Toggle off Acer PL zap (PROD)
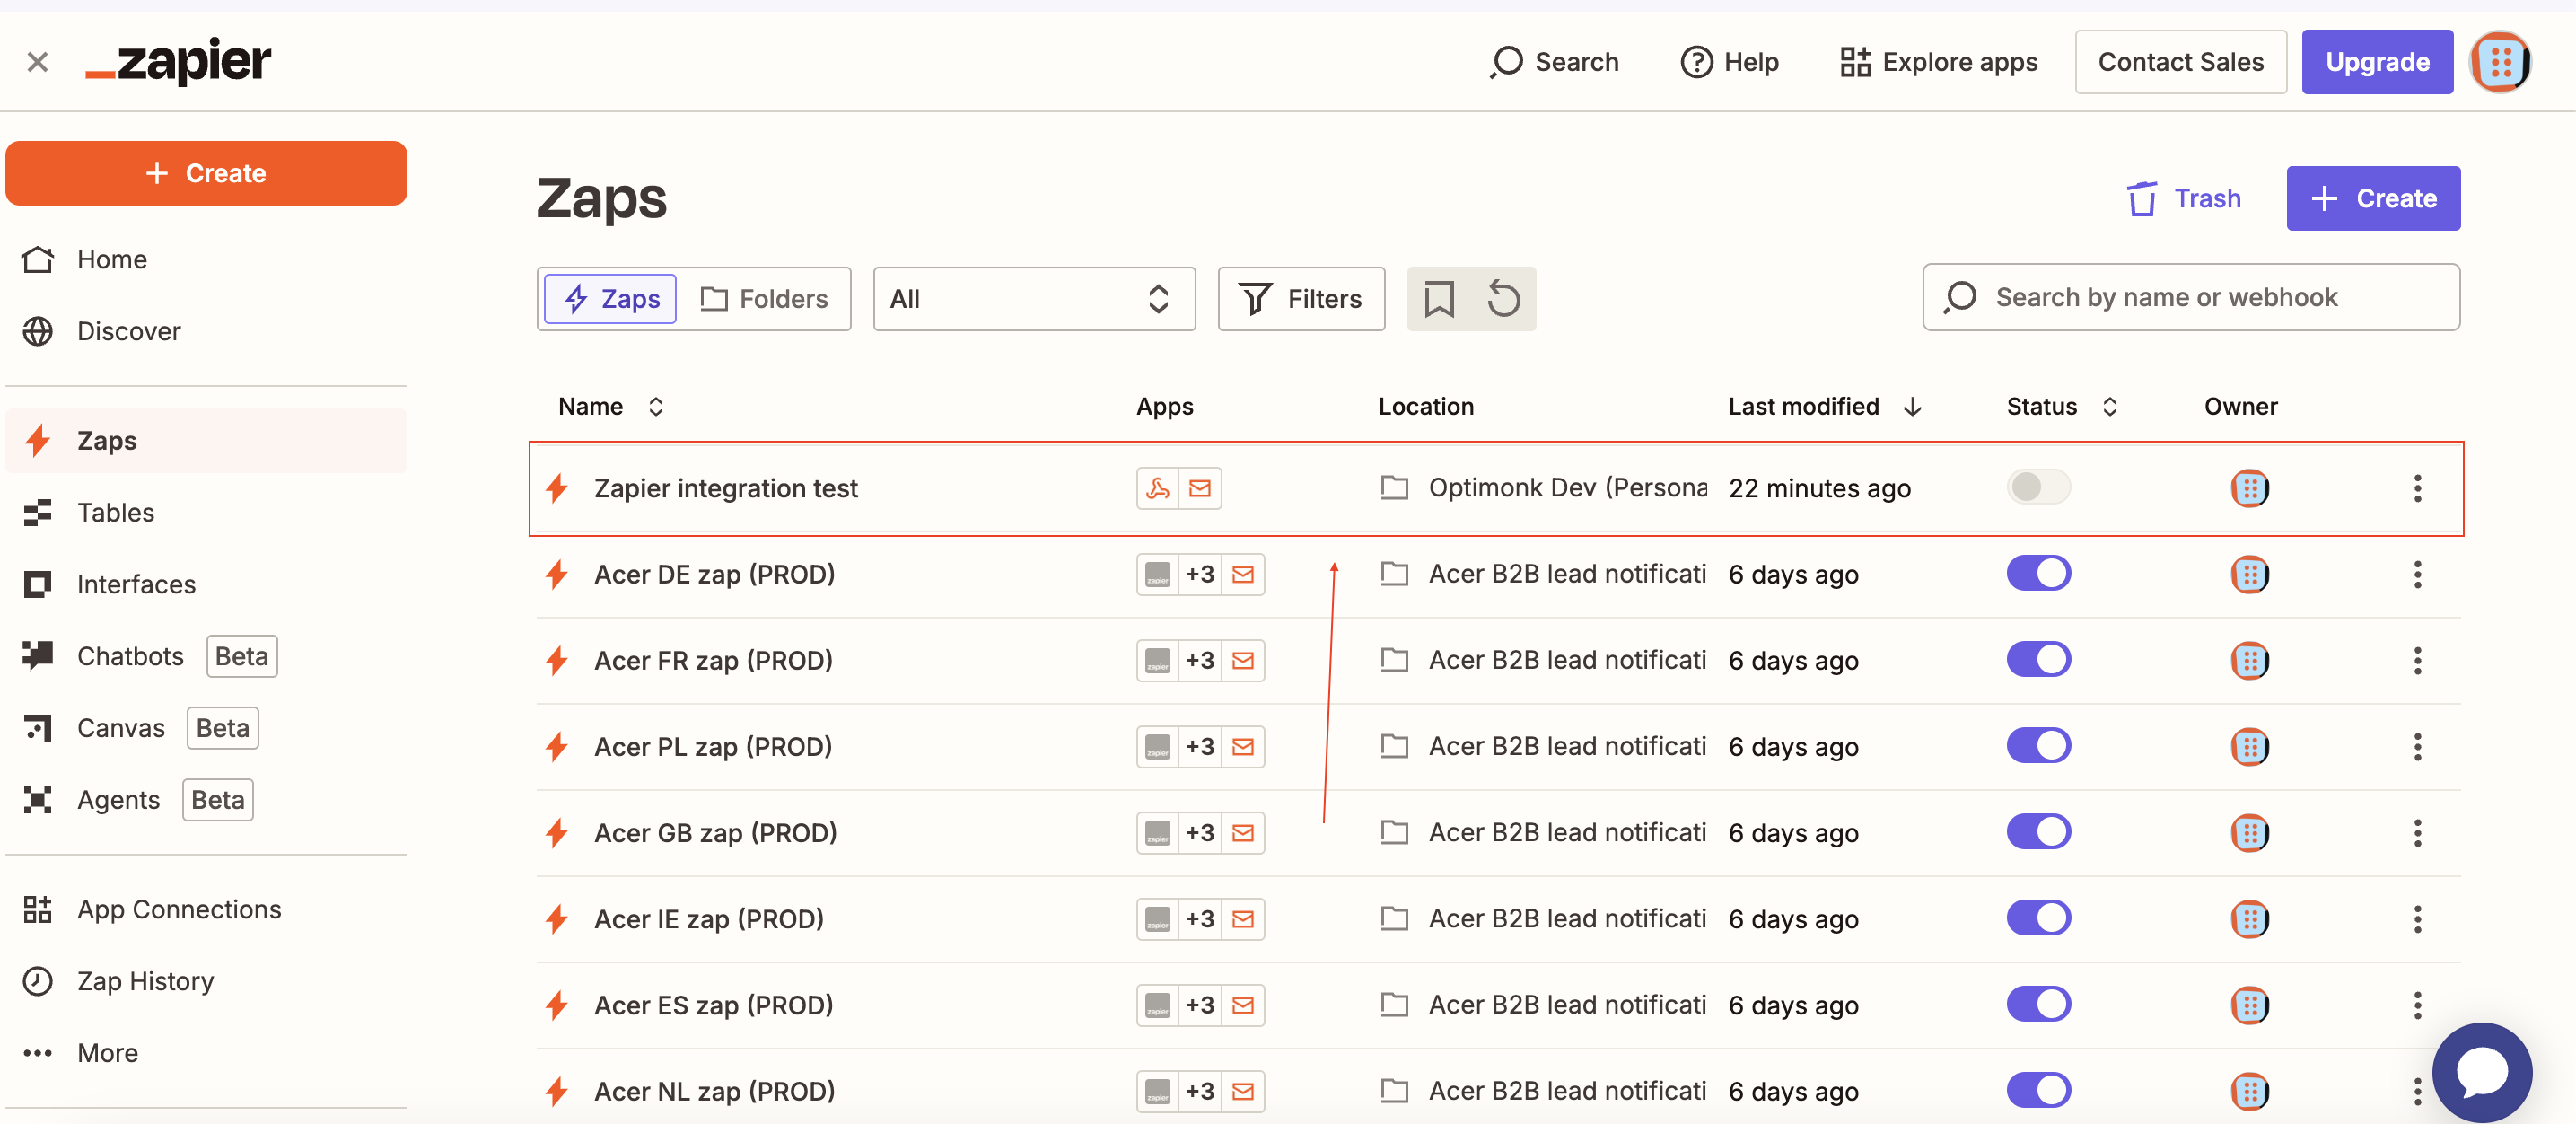 point(2038,745)
